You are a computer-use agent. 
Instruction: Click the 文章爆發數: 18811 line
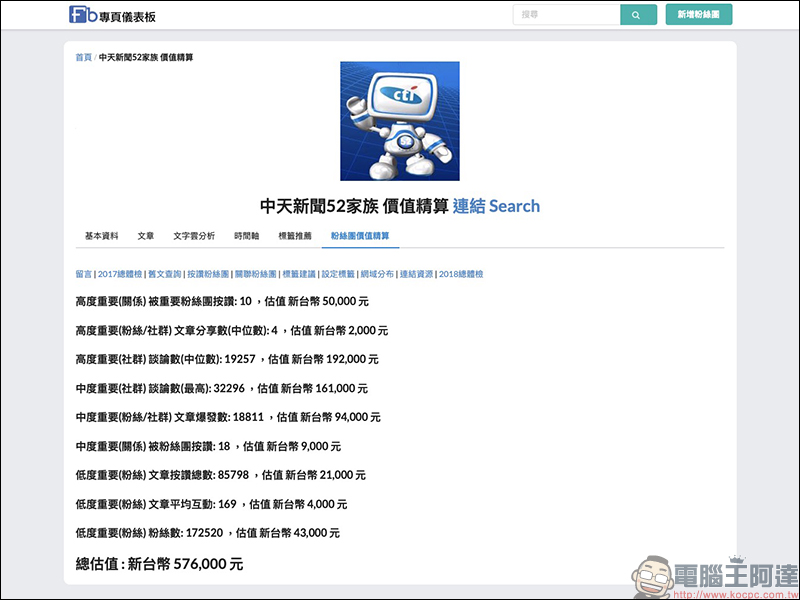228,417
